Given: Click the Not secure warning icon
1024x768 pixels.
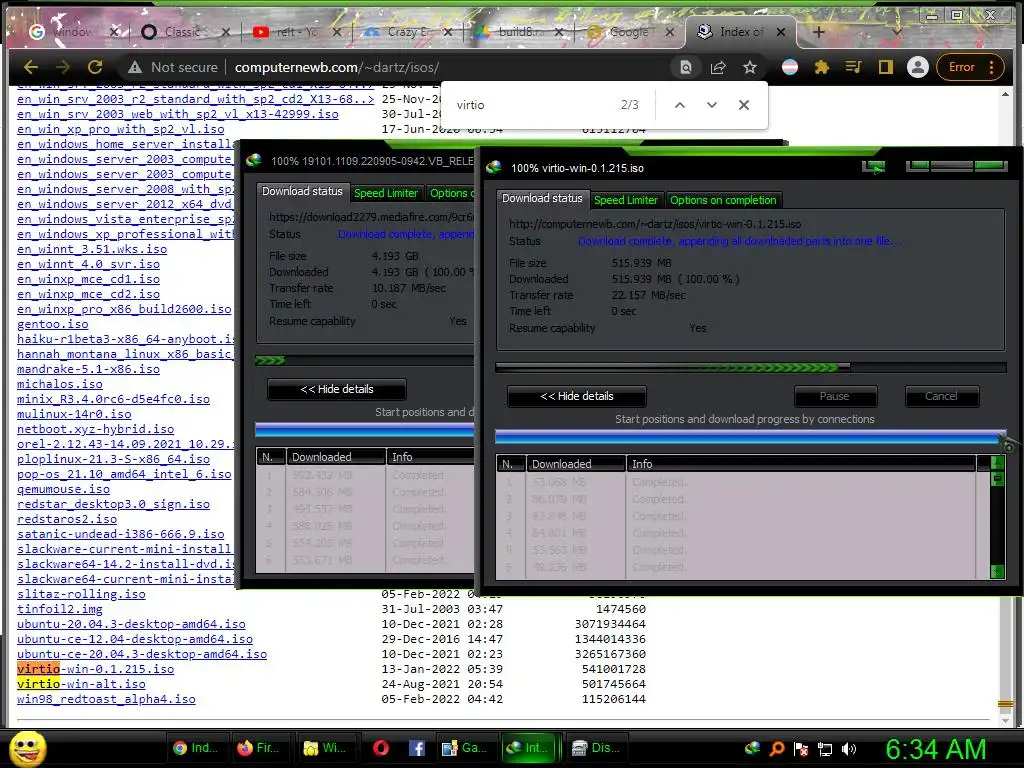Looking at the screenshot, I should tap(135, 67).
